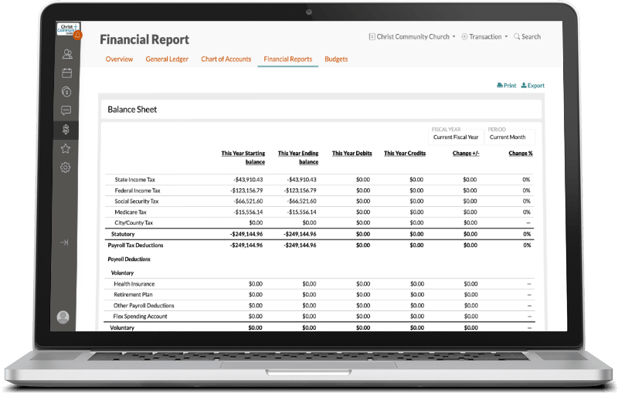
Task: Open the Fiscal Year selector
Action: (x=456, y=137)
